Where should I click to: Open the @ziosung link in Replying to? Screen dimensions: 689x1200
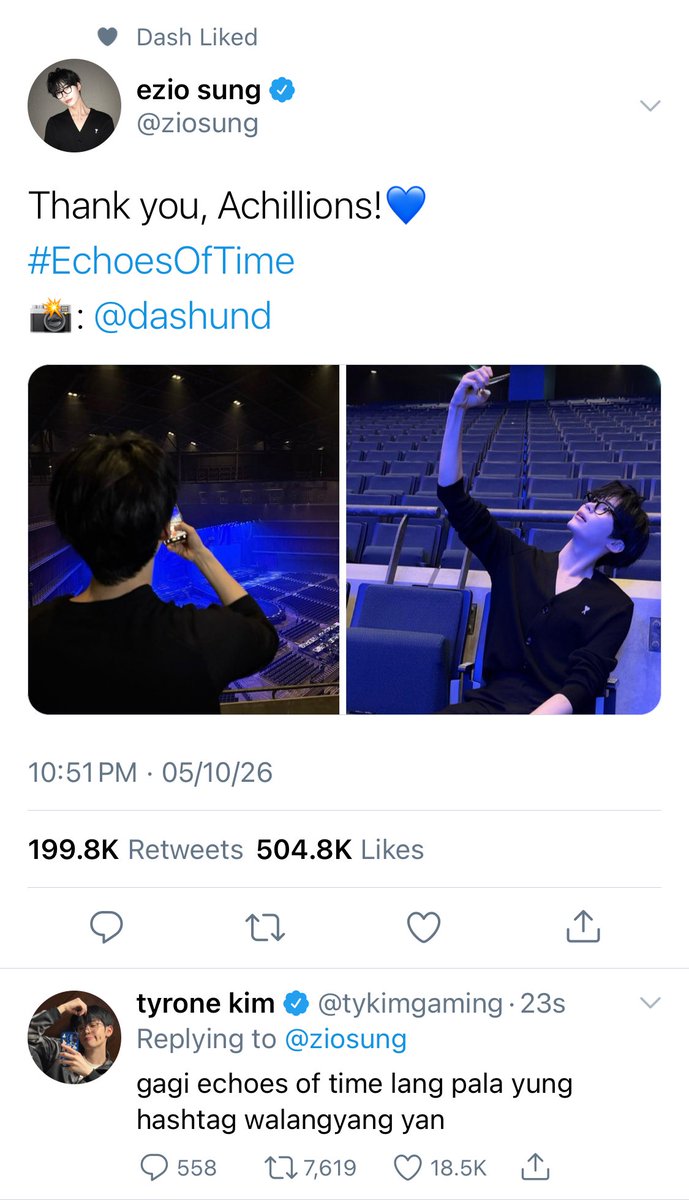pos(346,1039)
